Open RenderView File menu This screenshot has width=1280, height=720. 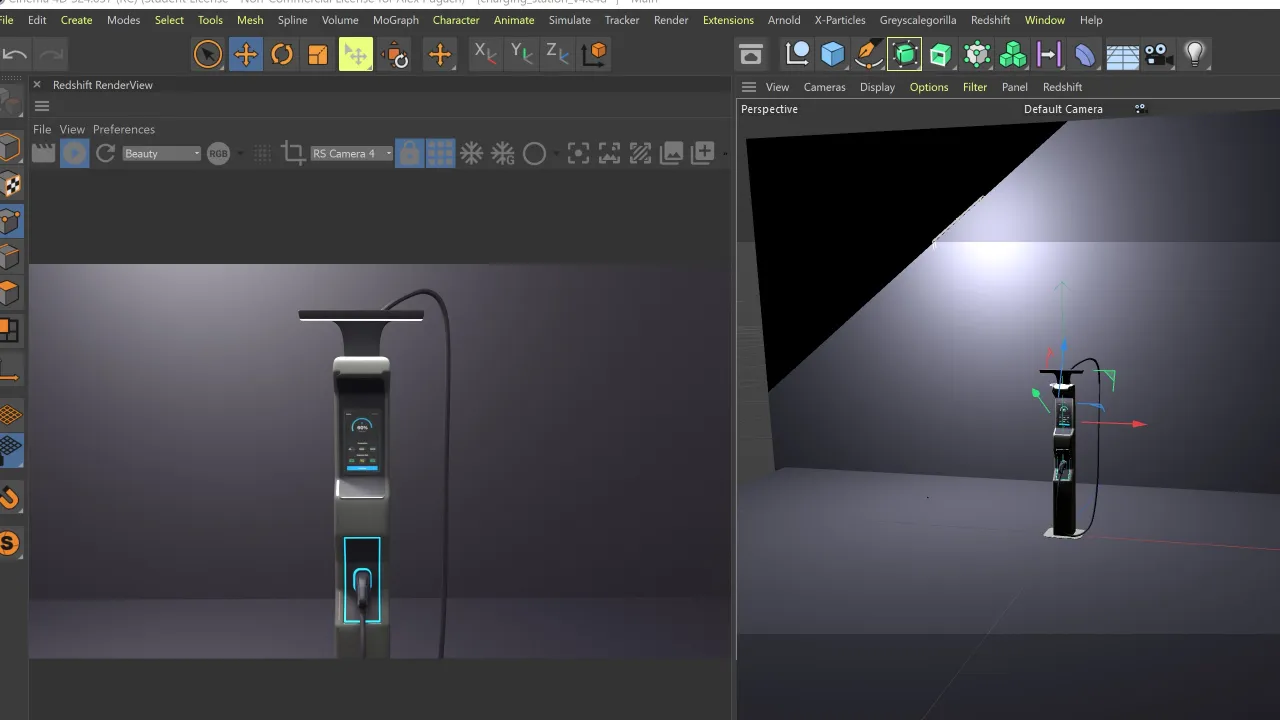click(42, 129)
